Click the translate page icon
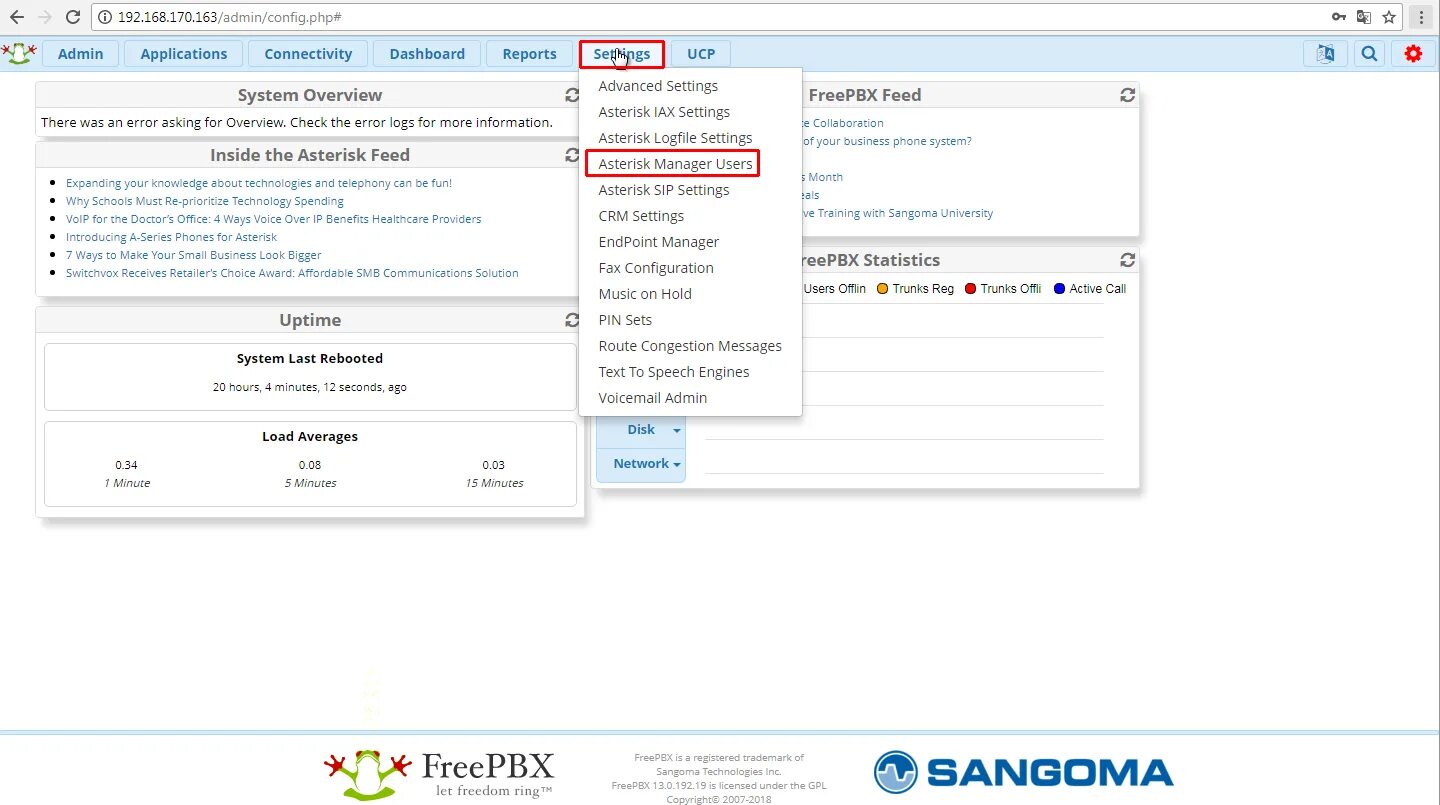Image resolution: width=1440 pixels, height=805 pixels. click(1364, 17)
